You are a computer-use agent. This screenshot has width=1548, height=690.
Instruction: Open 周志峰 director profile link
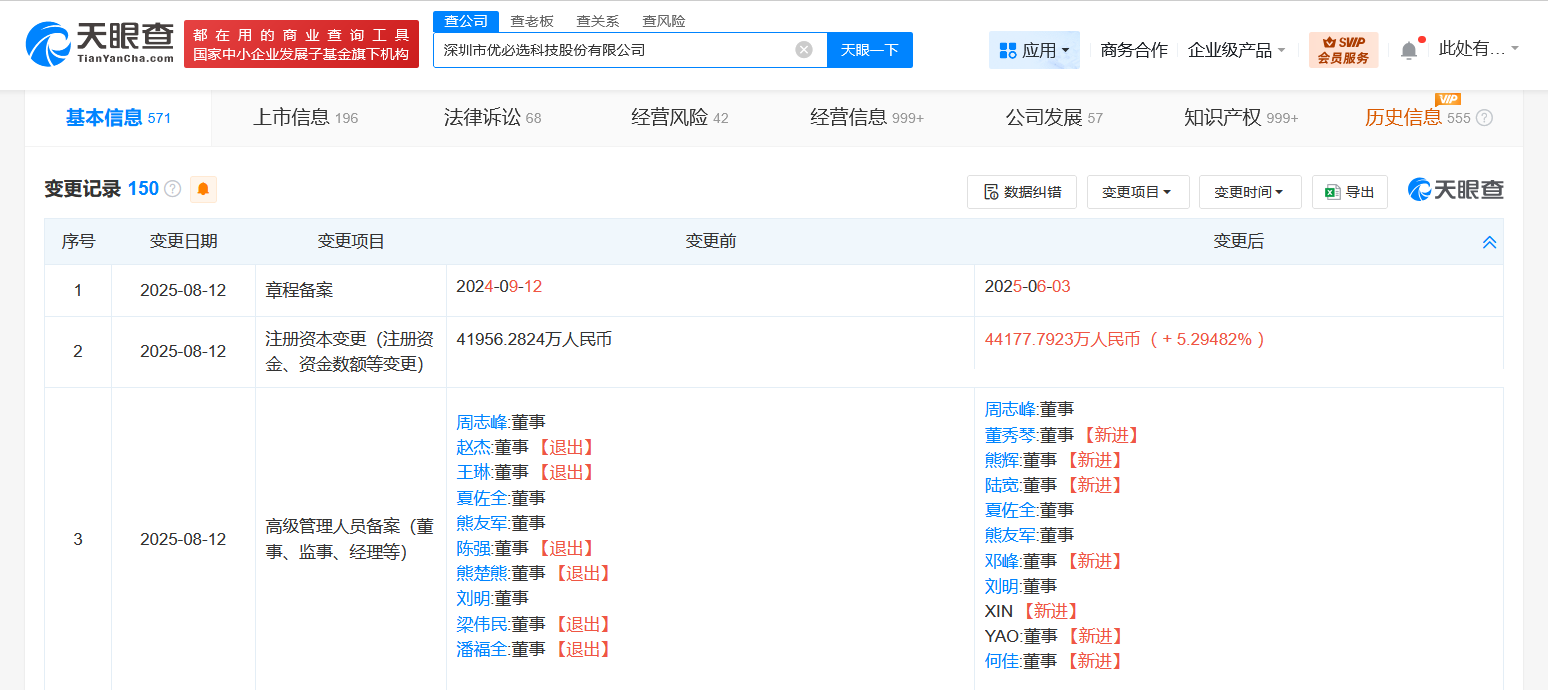click(x=481, y=421)
